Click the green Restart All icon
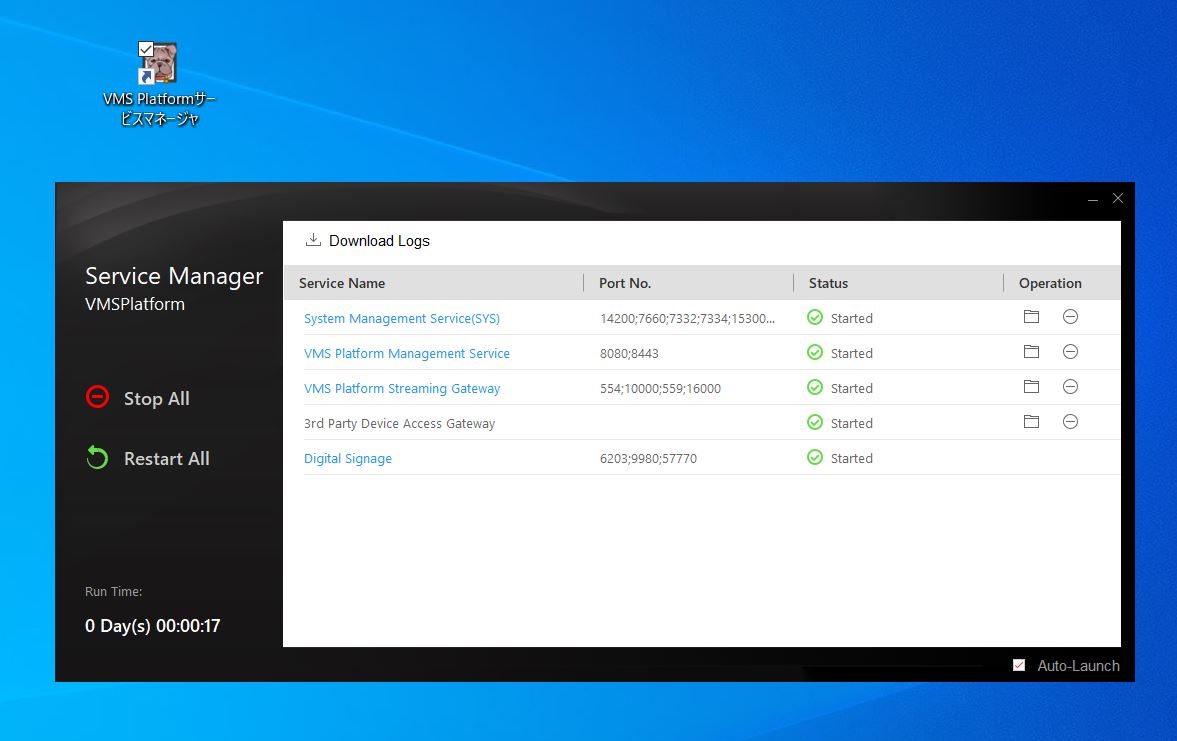Image resolution: width=1177 pixels, height=741 pixels. coord(98,457)
